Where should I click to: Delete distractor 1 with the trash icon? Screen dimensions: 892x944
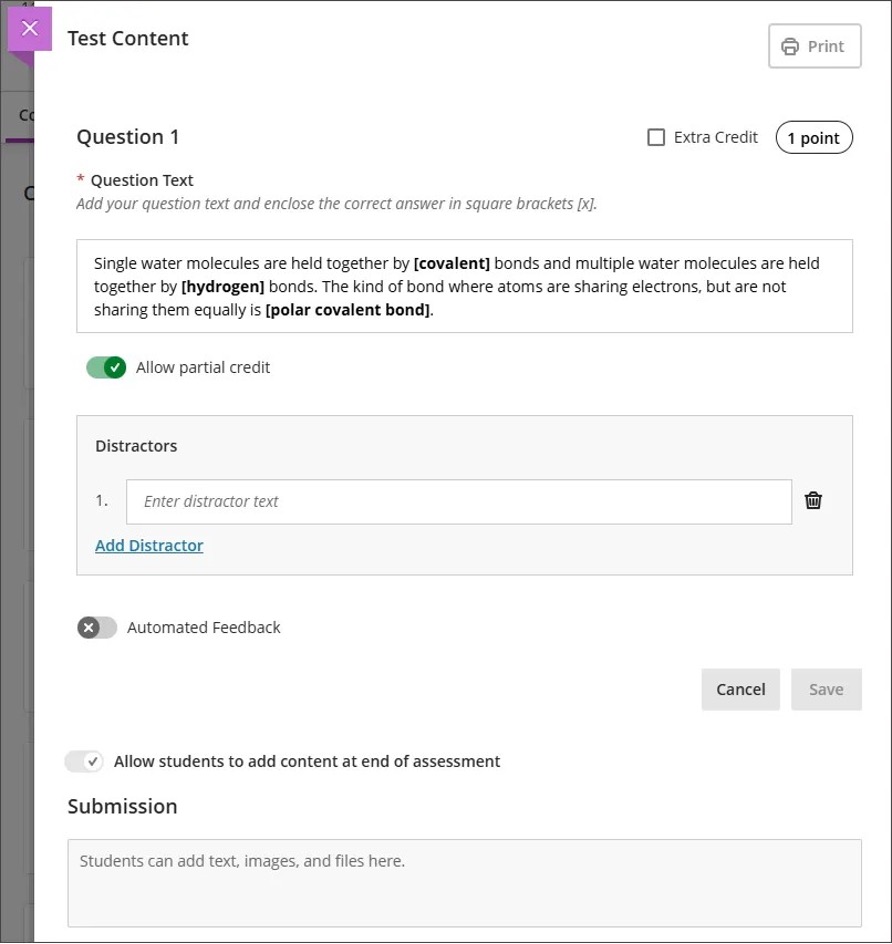[813, 501]
